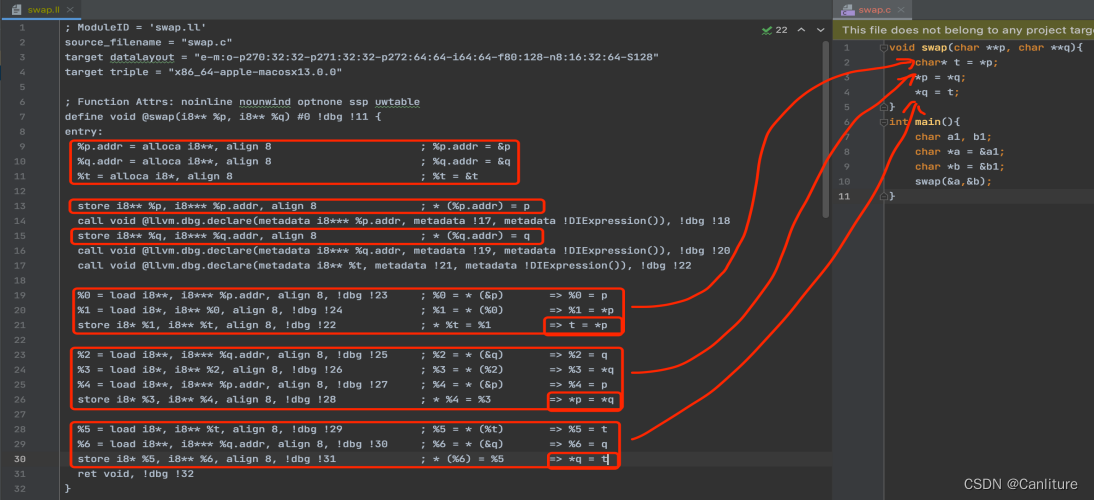Click the swap.ll editor vertical scrollbar
The width and height of the screenshot is (1094, 500).
click(x=827, y=132)
